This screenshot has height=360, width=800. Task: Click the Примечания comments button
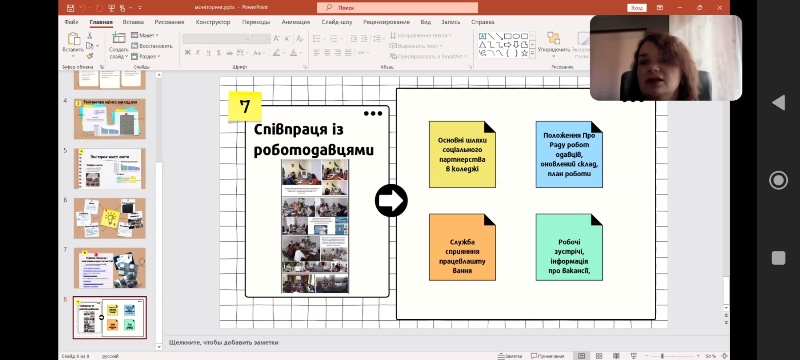(547, 356)
